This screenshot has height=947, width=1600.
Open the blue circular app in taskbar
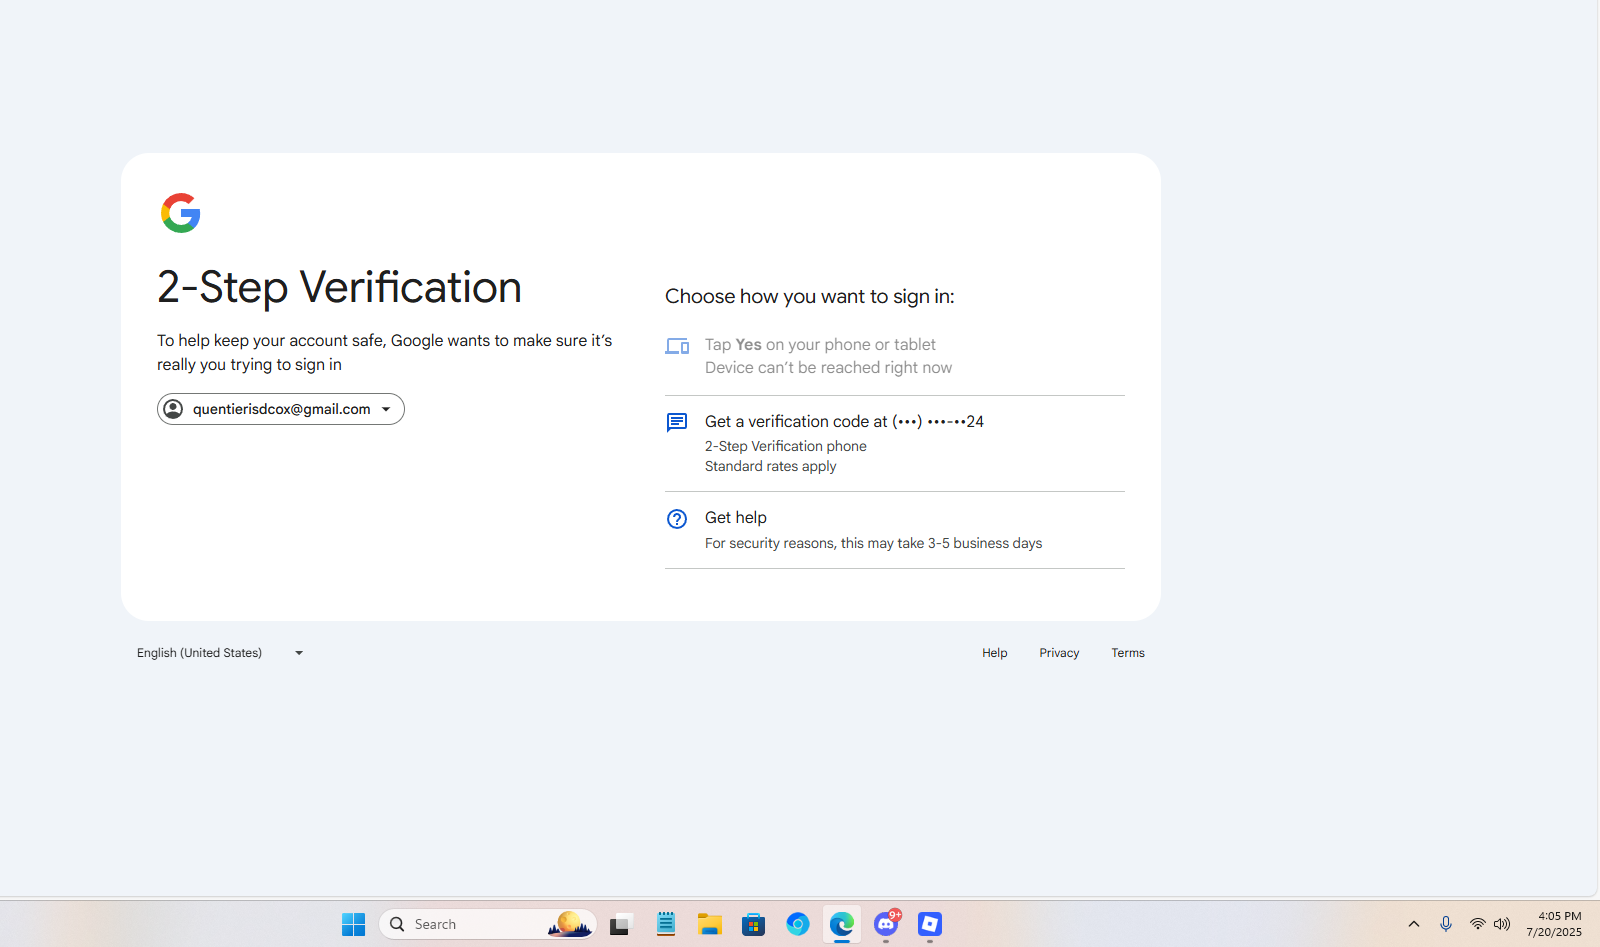tap(798, 924)
